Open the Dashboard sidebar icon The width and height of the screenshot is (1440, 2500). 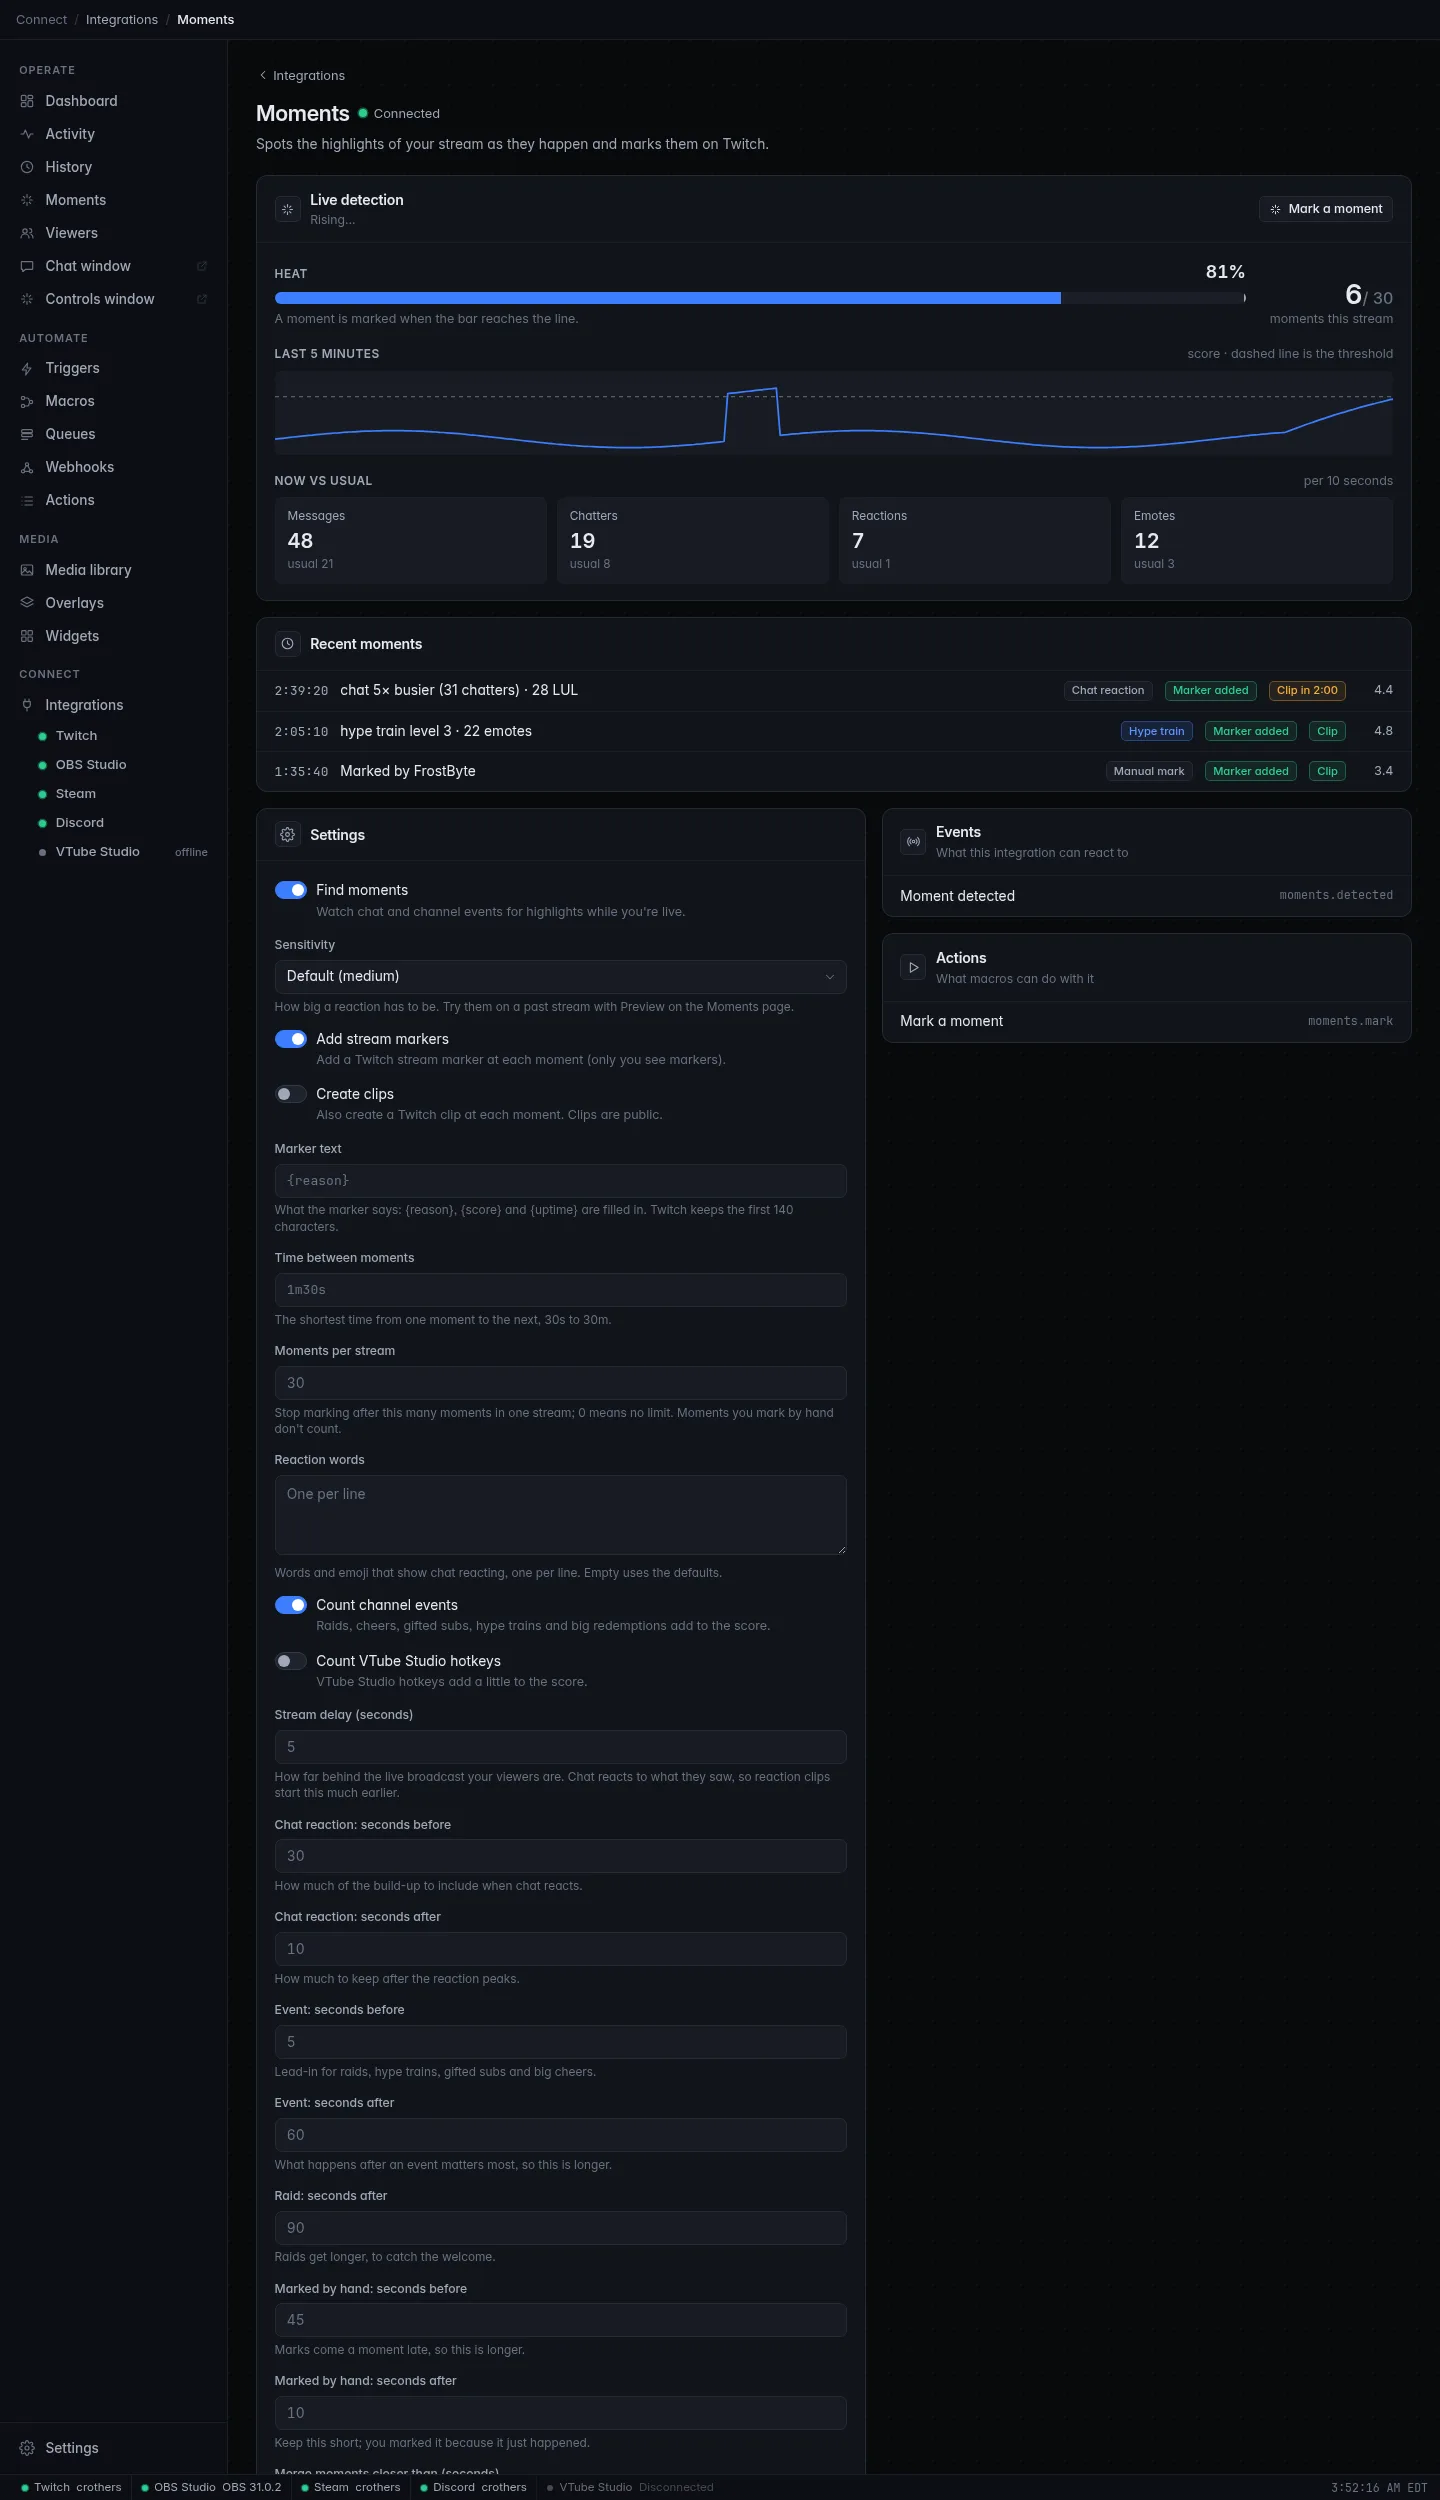click(x=27, y=101)
